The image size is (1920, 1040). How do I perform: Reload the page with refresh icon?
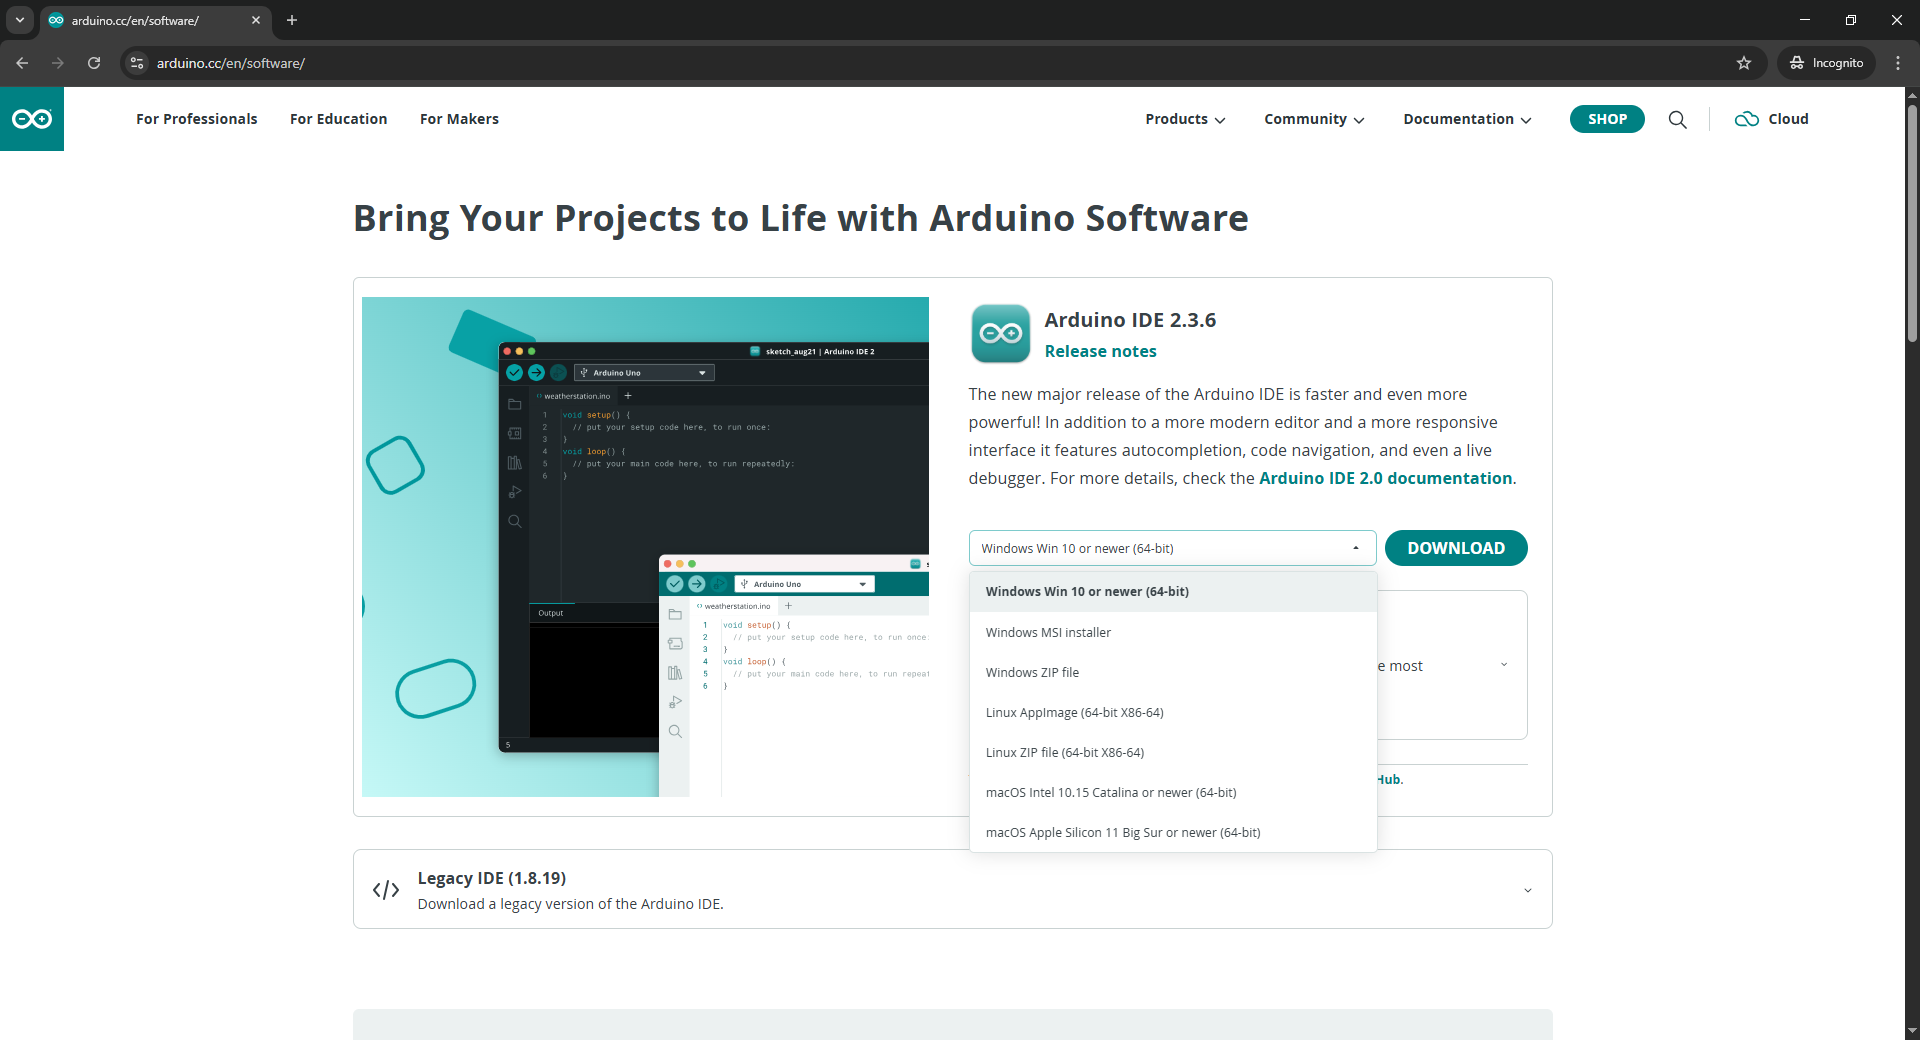click(x=94, y=63)
